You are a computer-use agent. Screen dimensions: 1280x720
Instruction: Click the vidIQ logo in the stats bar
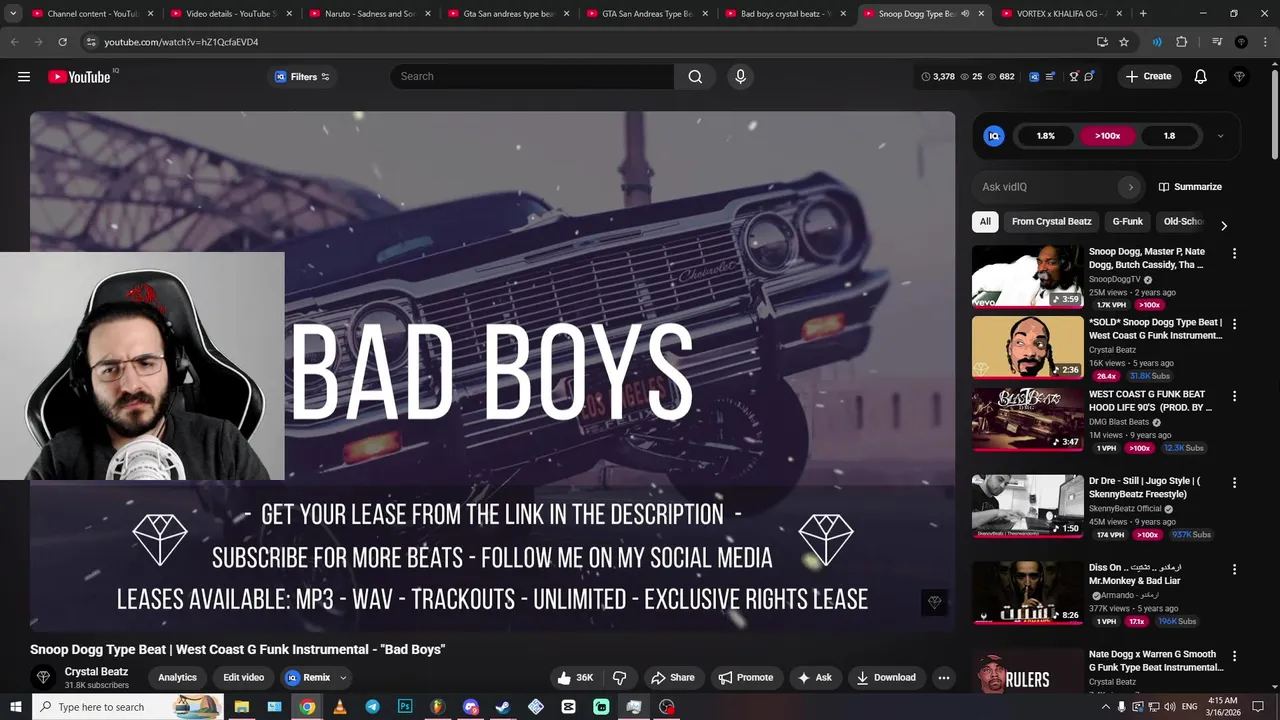click(x=1034, y=76)
